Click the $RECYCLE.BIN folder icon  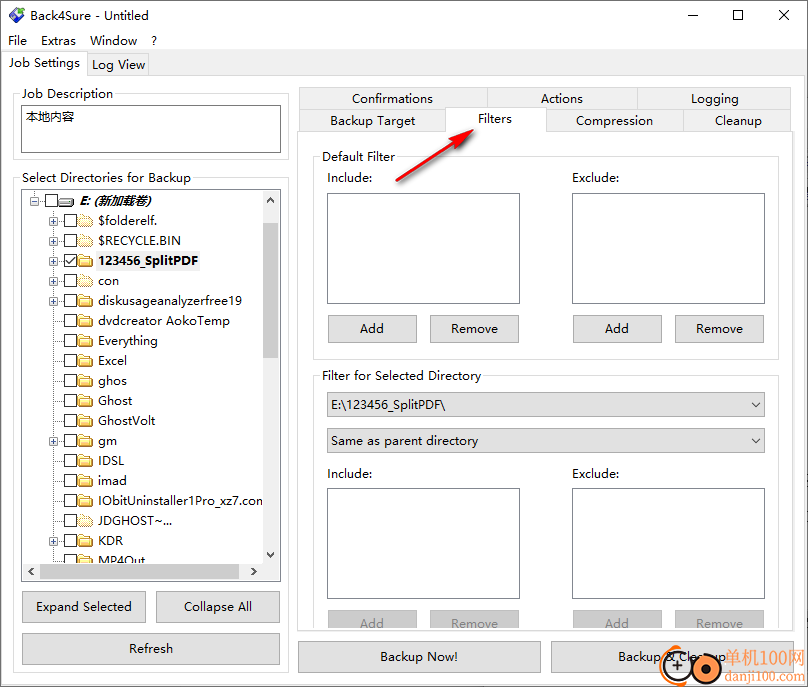86,241
